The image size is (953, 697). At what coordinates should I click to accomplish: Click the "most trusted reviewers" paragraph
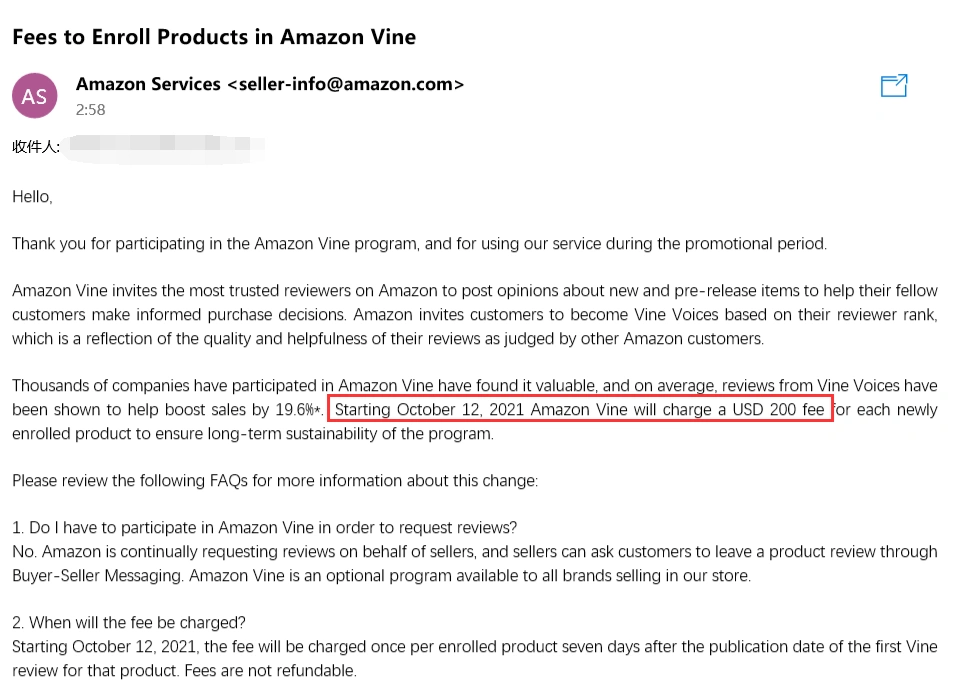474,314
